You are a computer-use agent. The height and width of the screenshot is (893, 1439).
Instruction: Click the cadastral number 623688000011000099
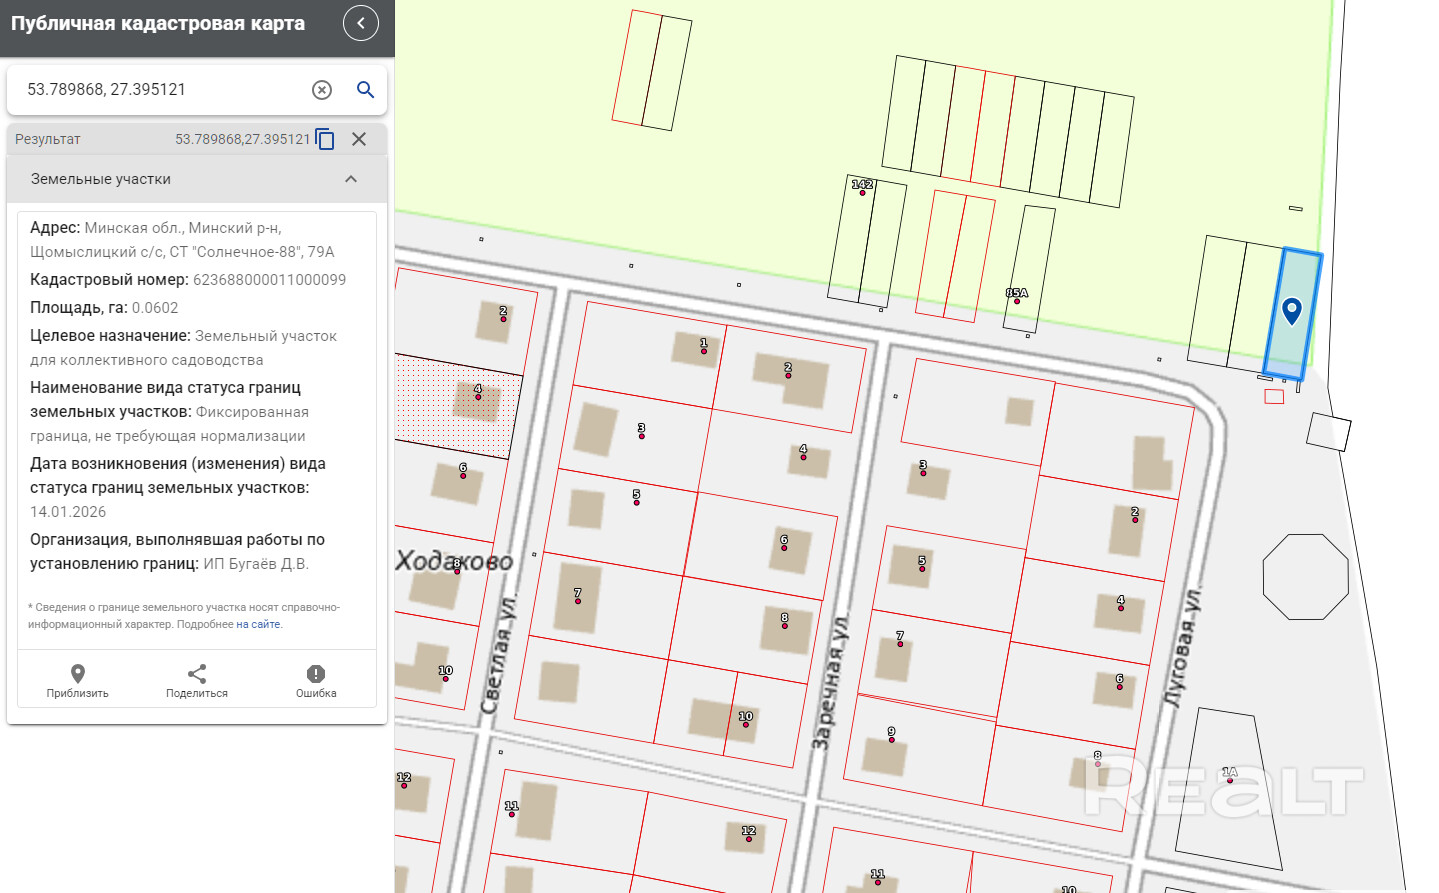click(269, 280)
